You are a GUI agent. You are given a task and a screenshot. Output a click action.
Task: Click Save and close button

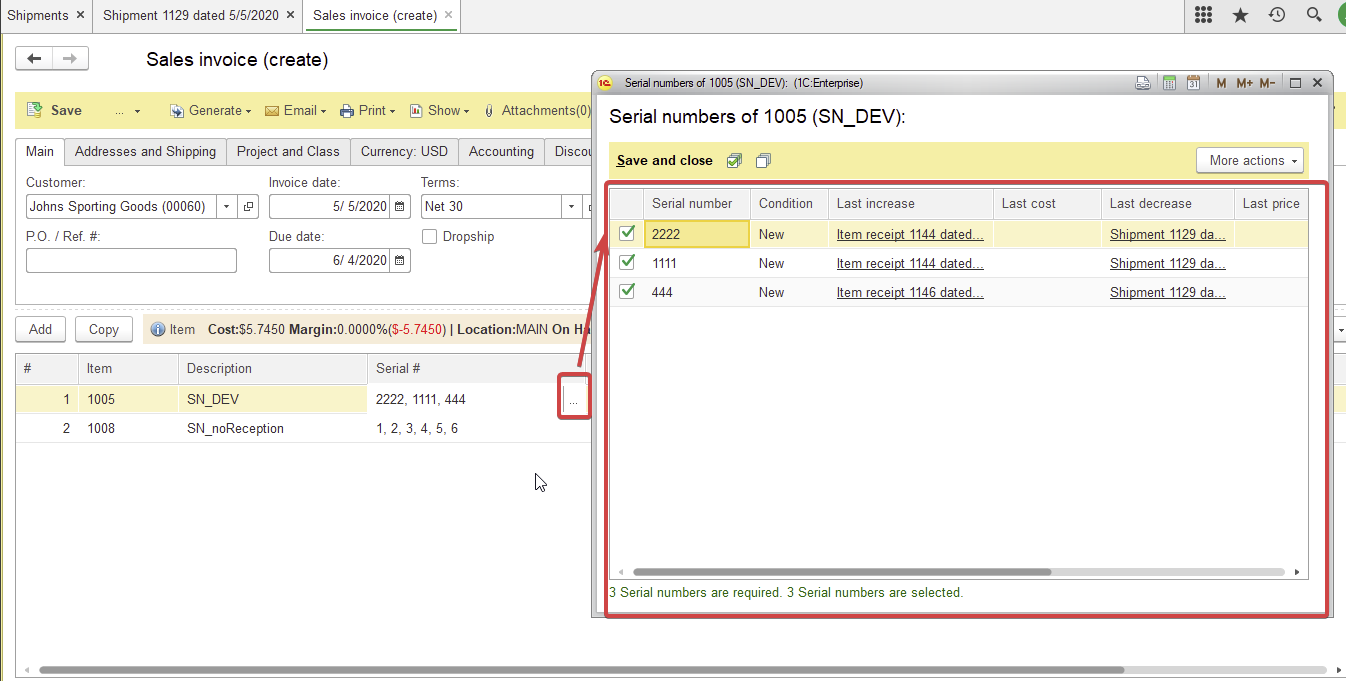tap(664, 161)
